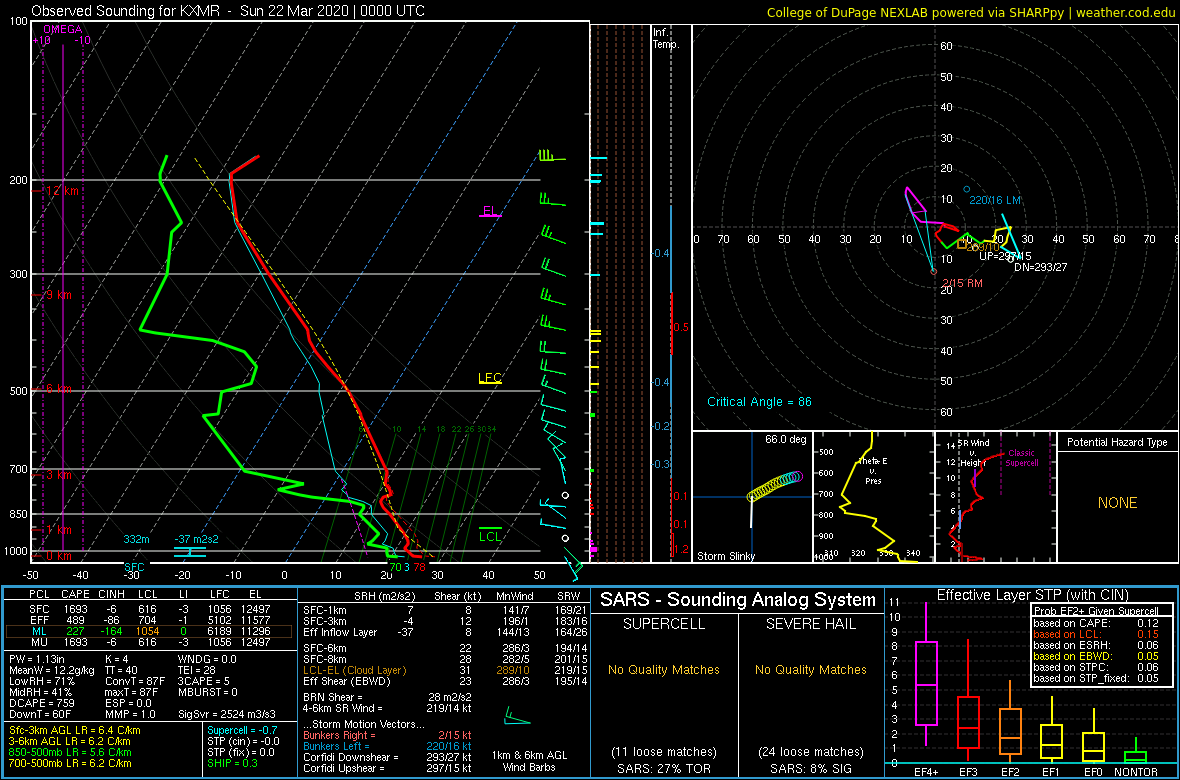Click the 'Sfc-3km AGL LR = 6.4 C/km' row
Viewport: 1180px width, 780px height.
tap(75, 731)
